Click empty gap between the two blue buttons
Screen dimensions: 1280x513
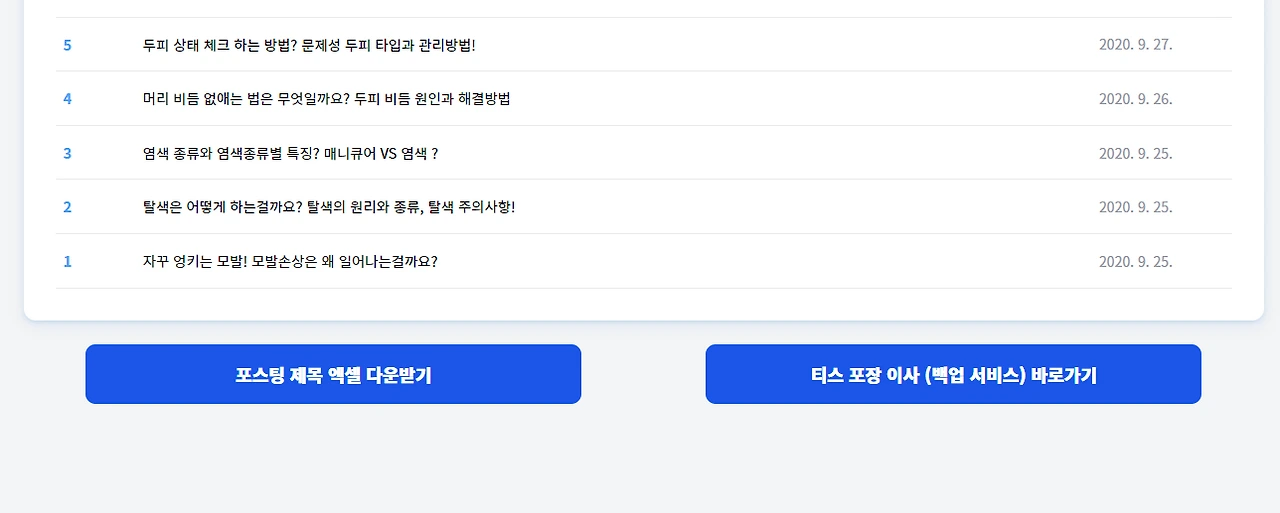(643, 374)
